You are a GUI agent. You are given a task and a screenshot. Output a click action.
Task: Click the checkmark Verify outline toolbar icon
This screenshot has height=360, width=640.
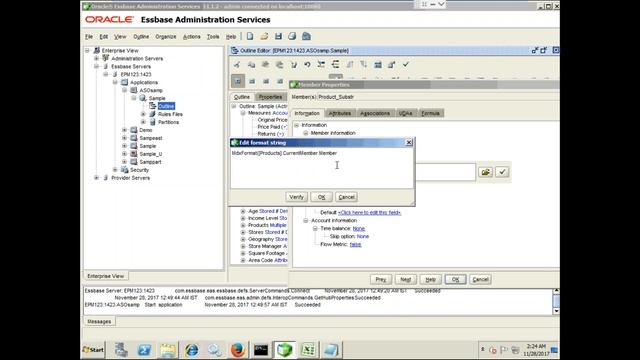point(406,64)
